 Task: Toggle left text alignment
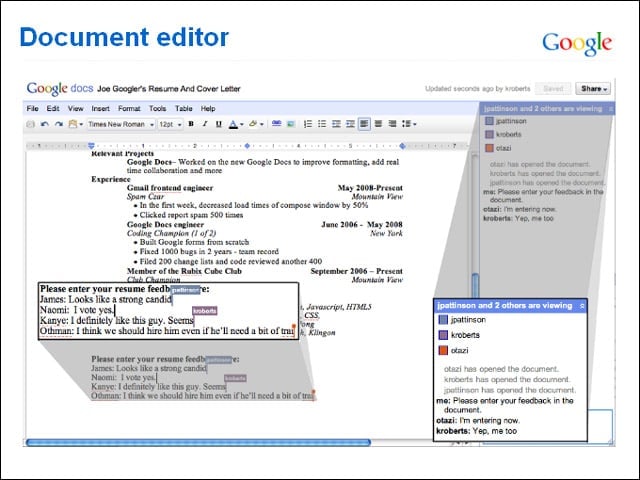tap(364, 124)
